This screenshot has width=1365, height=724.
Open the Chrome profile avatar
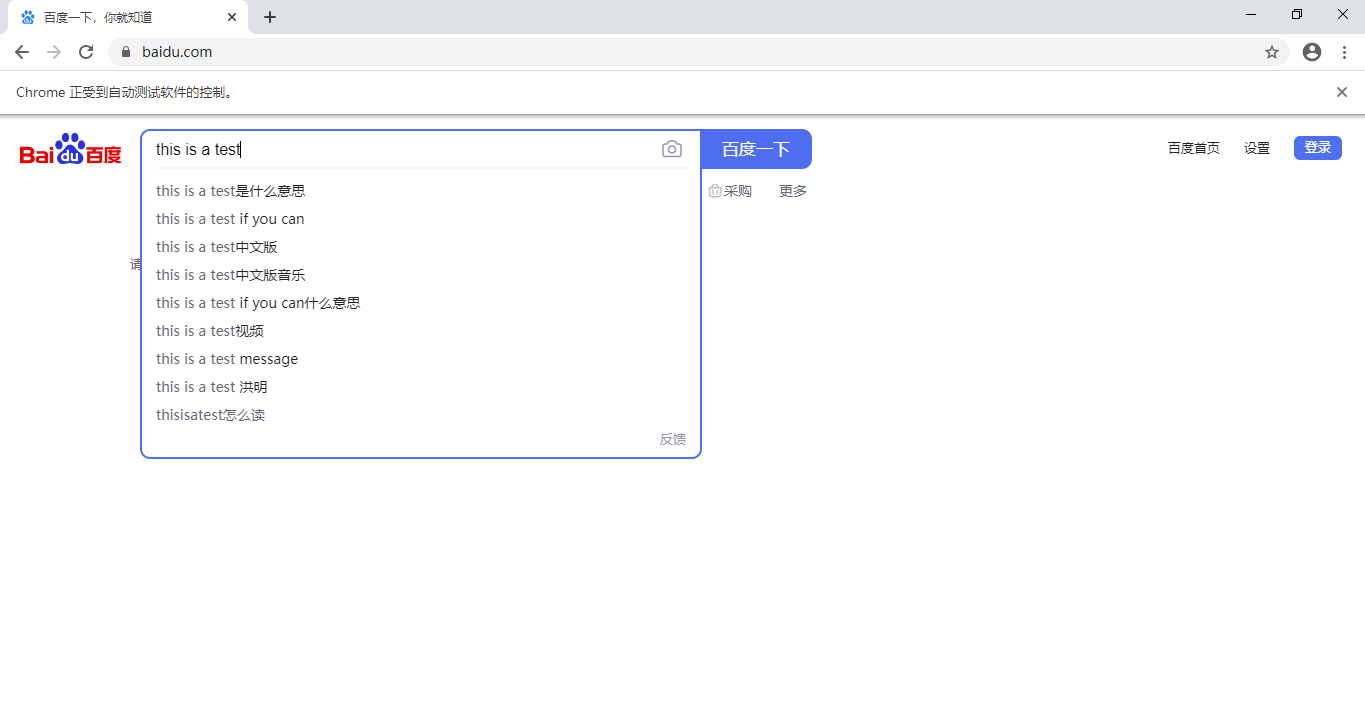pos(1311,51)
